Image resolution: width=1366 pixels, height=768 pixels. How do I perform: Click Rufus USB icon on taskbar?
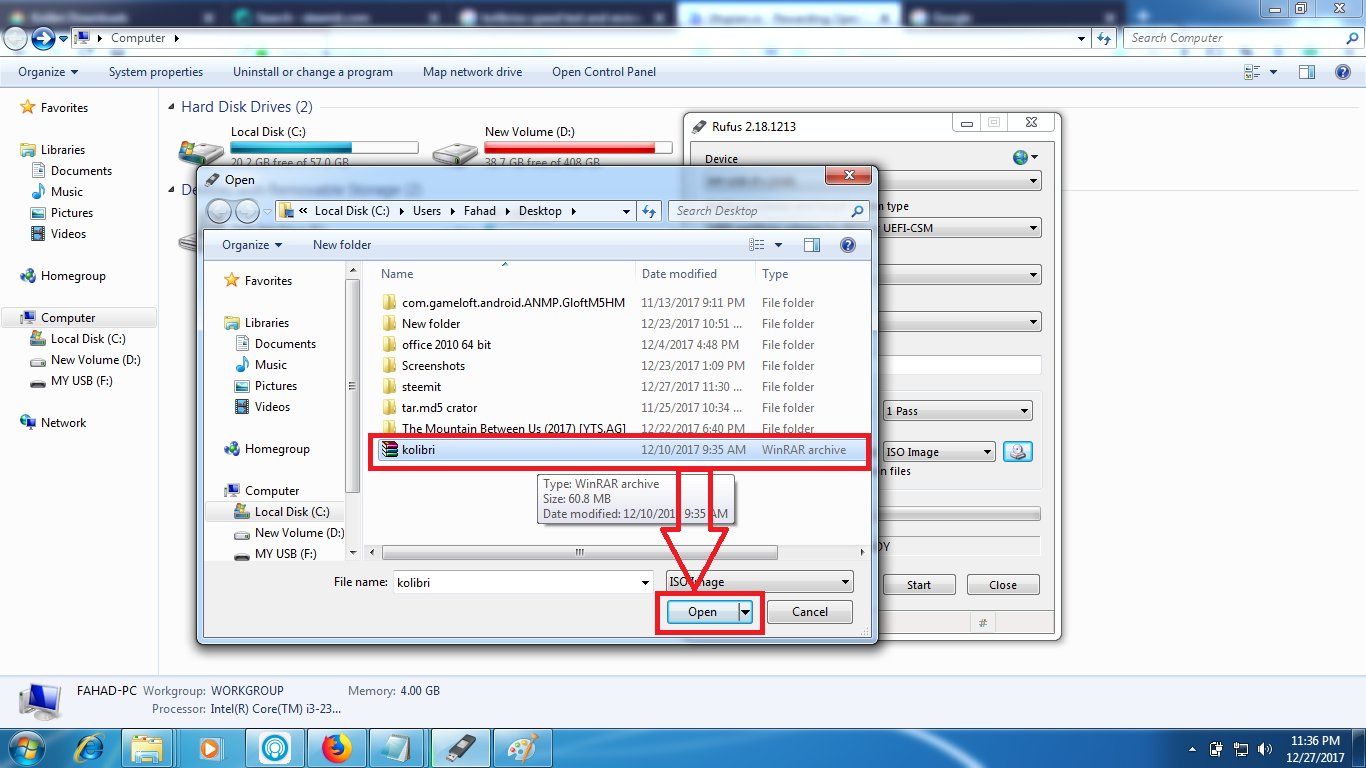point(462,747)
